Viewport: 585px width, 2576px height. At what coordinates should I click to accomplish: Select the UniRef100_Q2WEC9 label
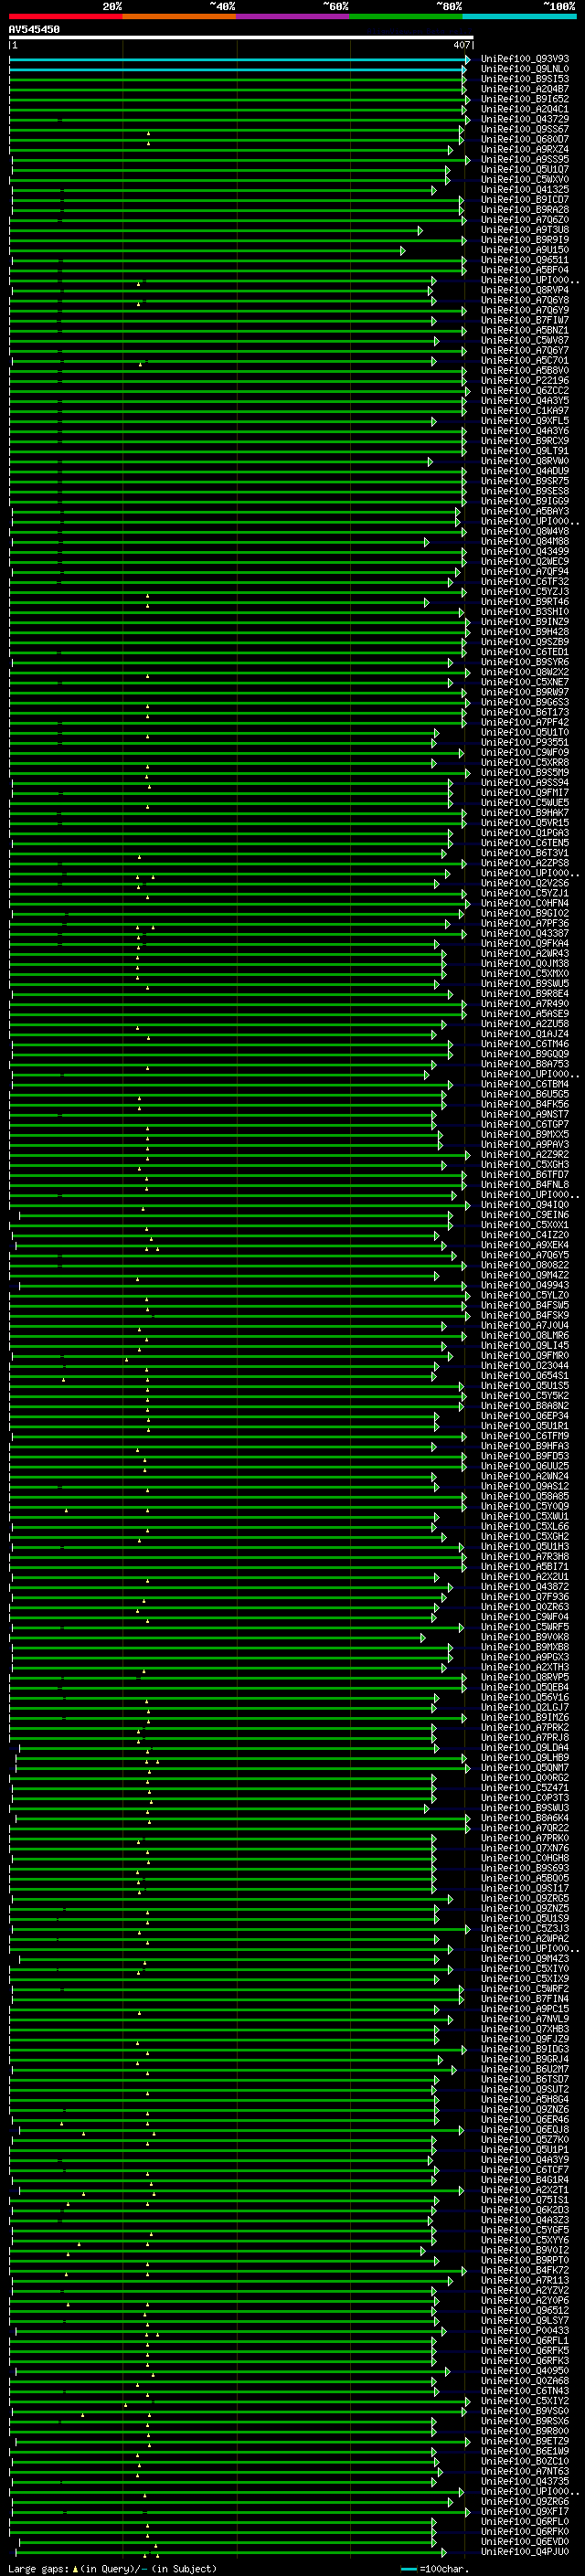pyautogui.click(x=525, y=561)
